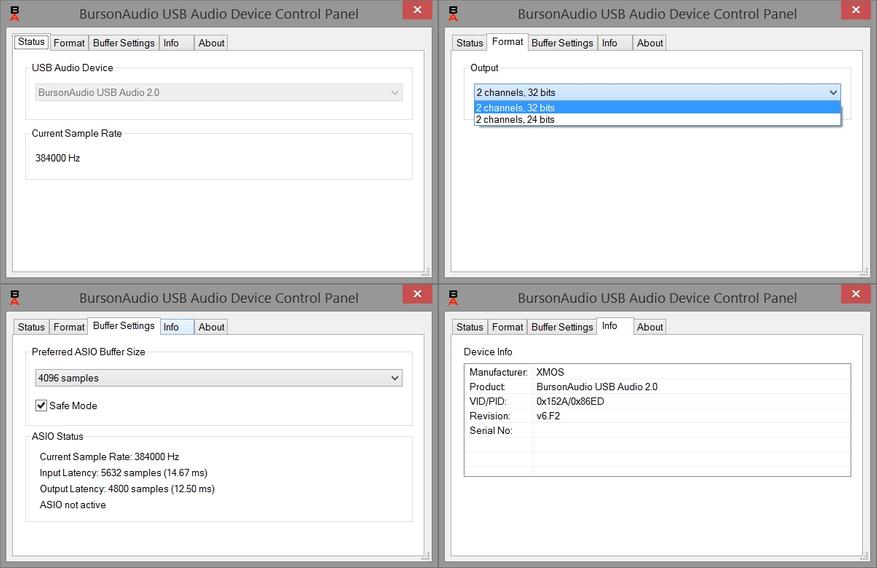Screen dimensions: 877x568
Task: Switch to Status tab in the top-right Format window
Action: (x=469, y=43)
